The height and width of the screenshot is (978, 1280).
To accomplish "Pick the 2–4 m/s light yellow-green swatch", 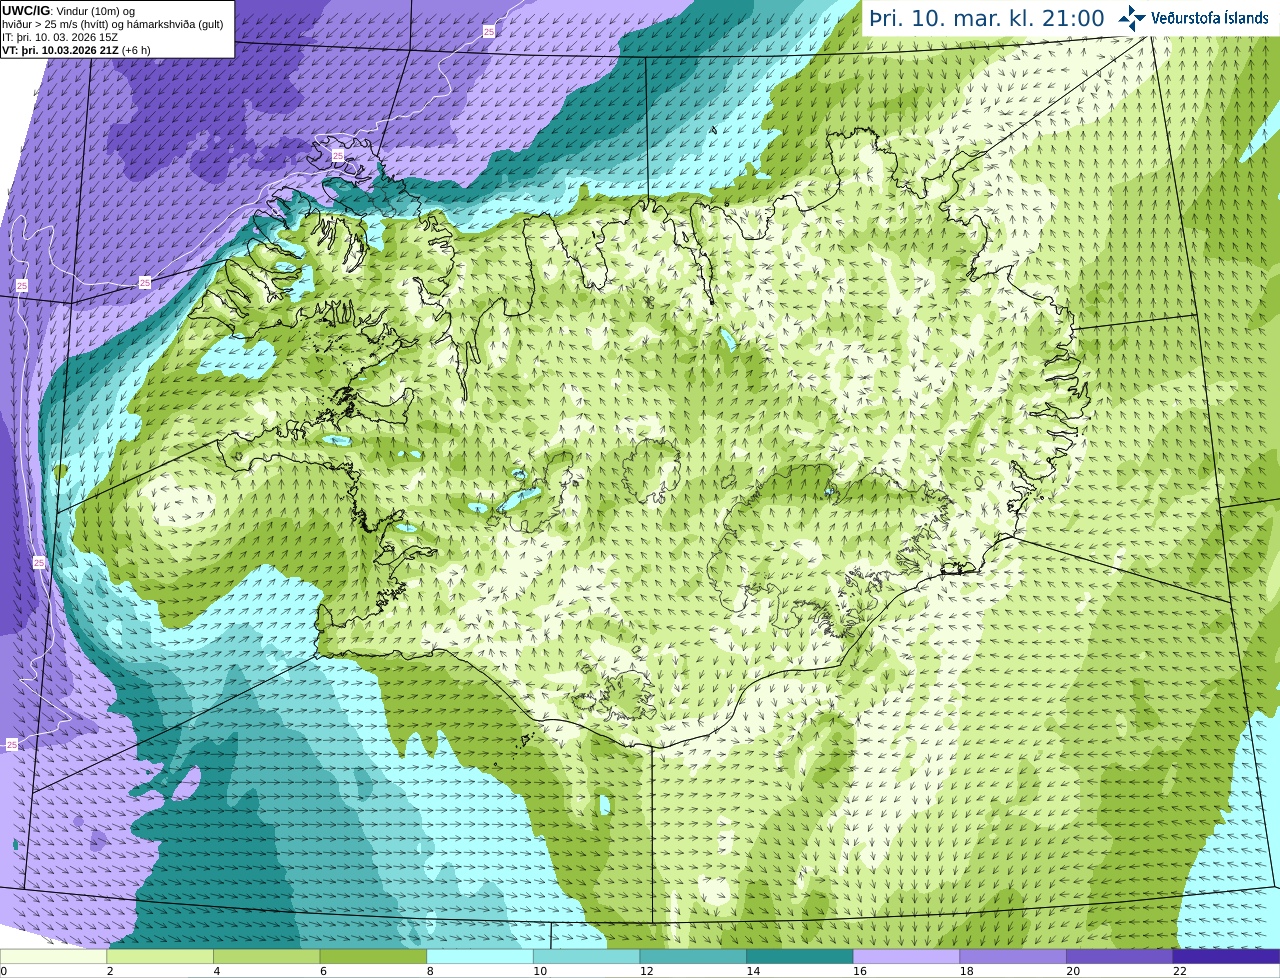I will pyautogui.click(x=160, y=956).
